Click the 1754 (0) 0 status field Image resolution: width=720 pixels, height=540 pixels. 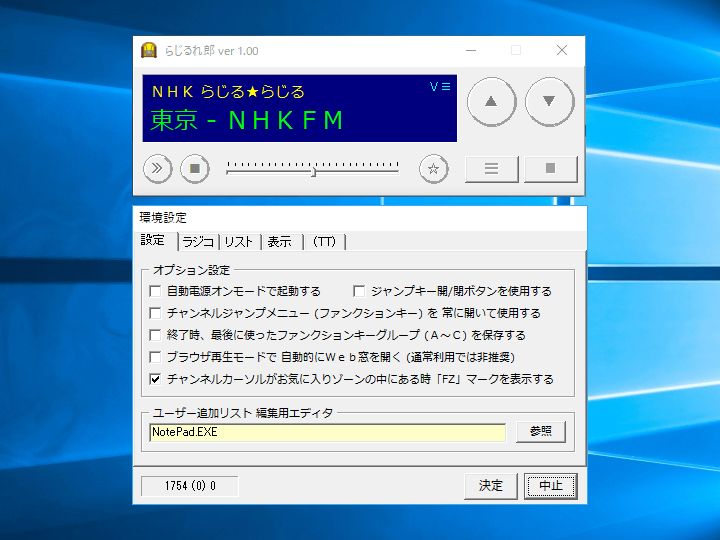pos(190,486)
